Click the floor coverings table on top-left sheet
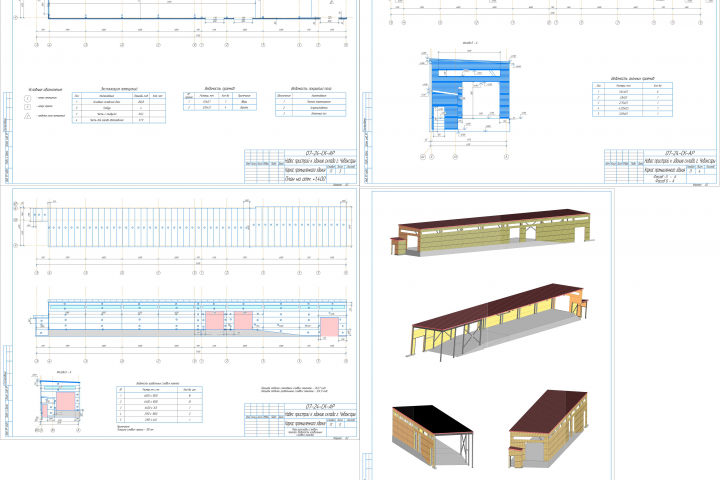This screenshot has height=480, width=720. pyautogui.click(x=310, y=104)
